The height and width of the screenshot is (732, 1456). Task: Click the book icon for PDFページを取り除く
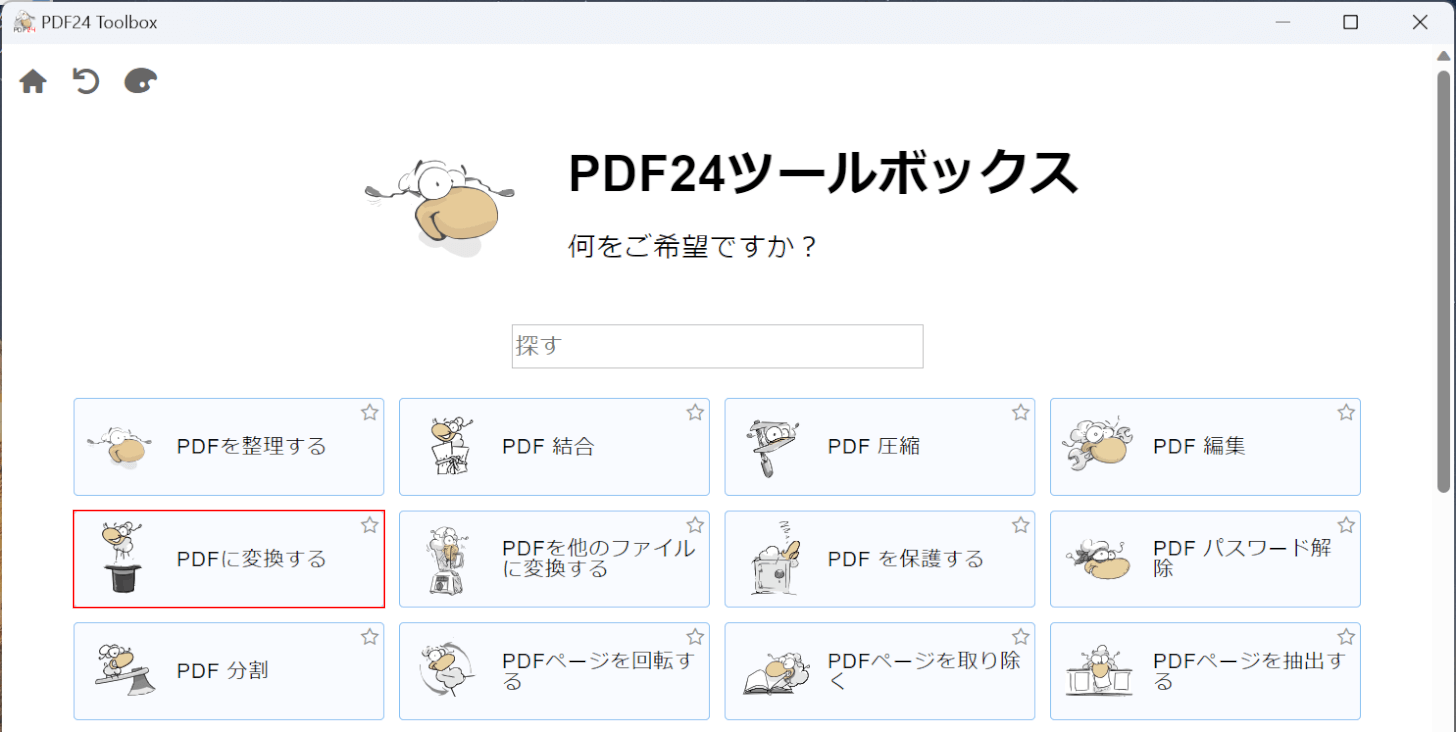tap(774, 674)
